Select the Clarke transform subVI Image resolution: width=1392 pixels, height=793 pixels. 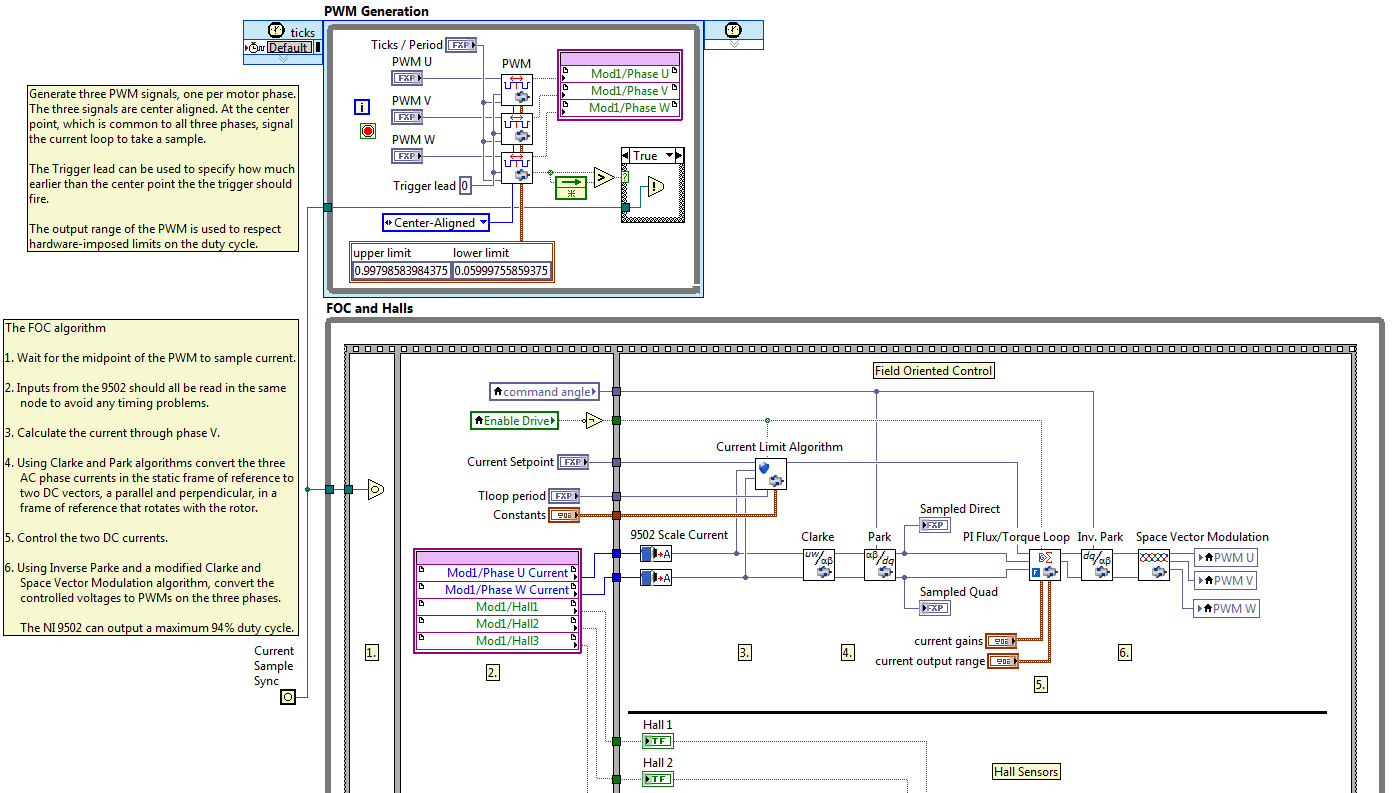tap(818, 565)
